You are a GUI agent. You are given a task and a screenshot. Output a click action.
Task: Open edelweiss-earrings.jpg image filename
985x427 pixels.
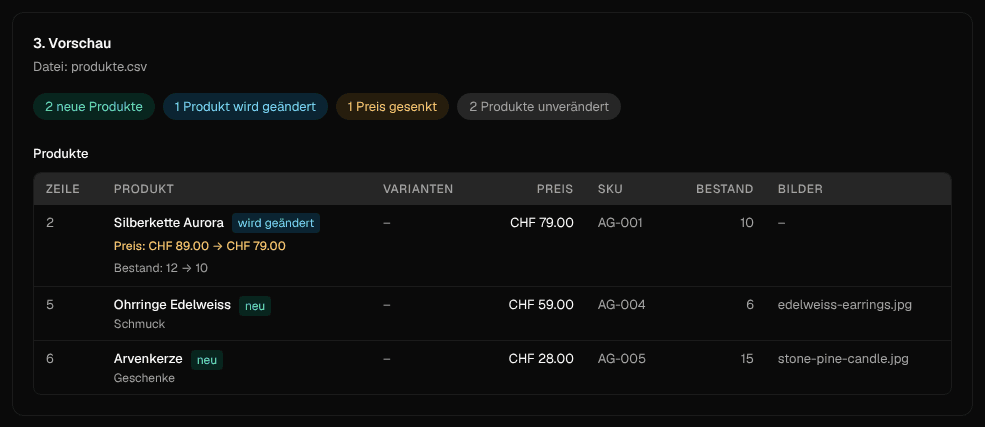pos(845,305)
